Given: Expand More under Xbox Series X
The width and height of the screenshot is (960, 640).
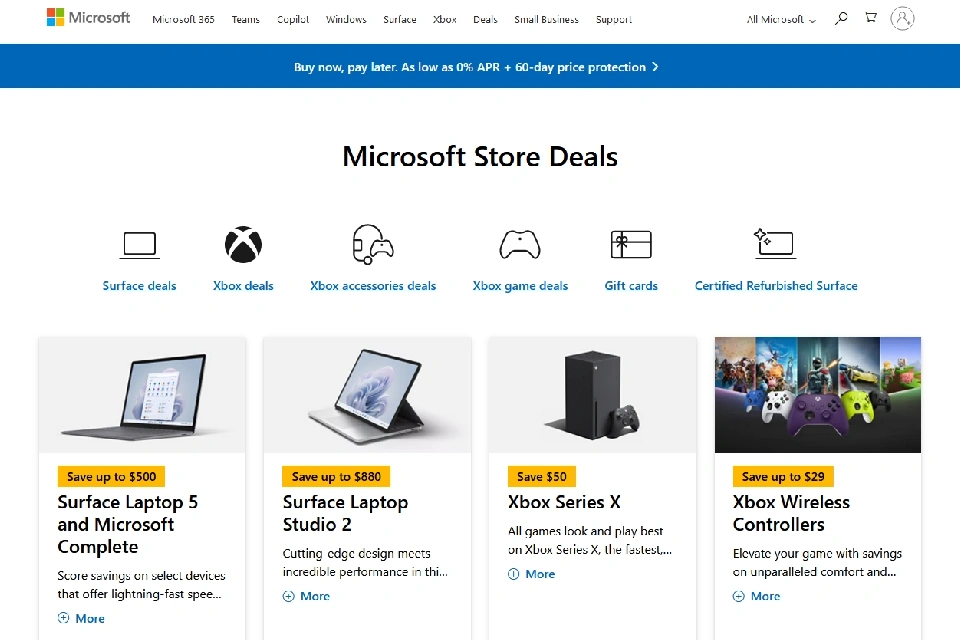Looking at the screenshot, I should point(531,574).
